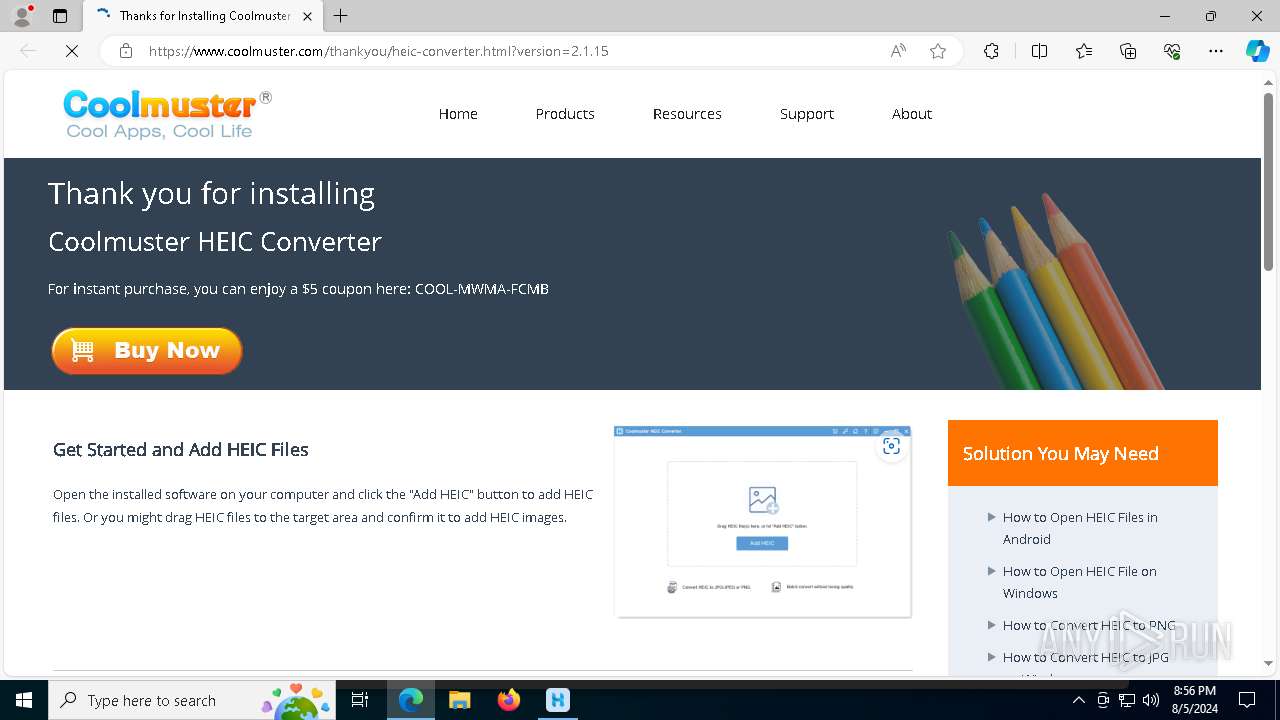1280x720 pixels.
Task: Add this page to favorites star
Action: pyautogui.click(x=938, y=51)
